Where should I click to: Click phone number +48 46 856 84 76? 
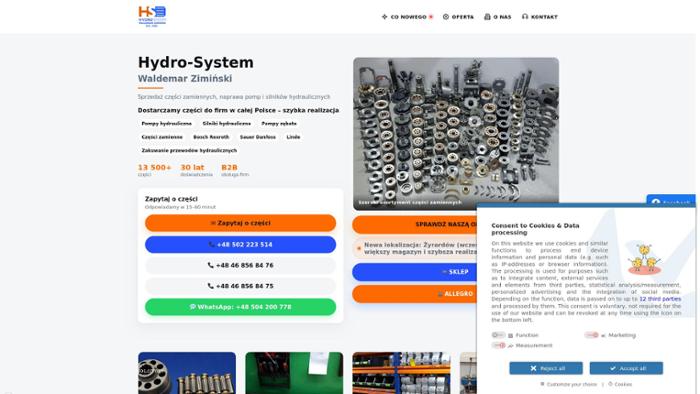(241, 265)
